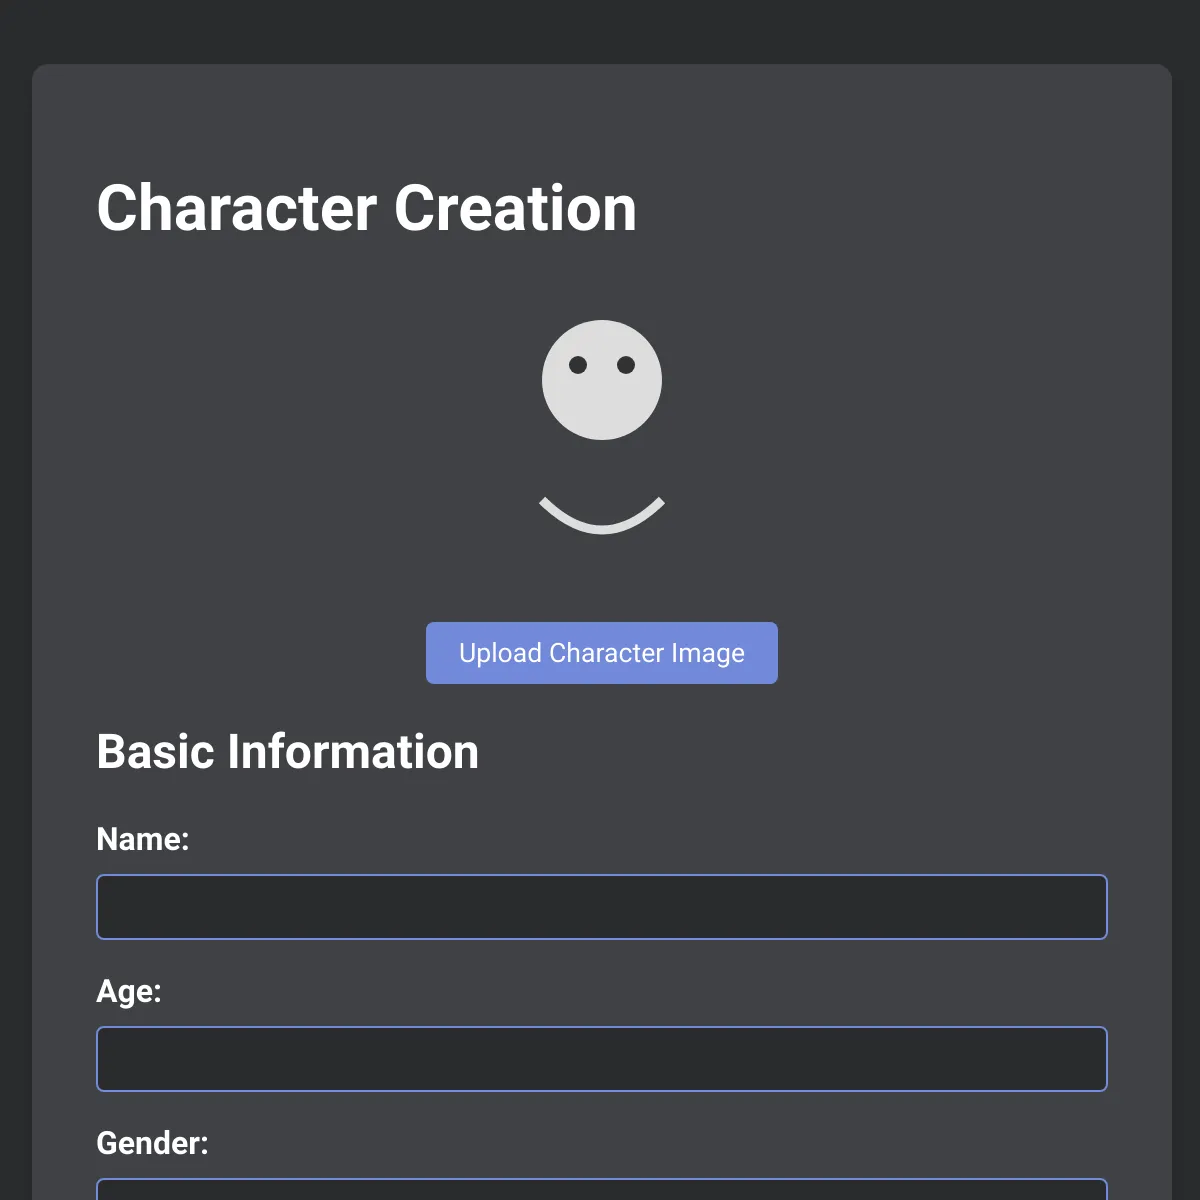This screenshot has height=1200, width=1200.
Task: Click the avatar's left eye dot
Action: (x=578, y=365)
